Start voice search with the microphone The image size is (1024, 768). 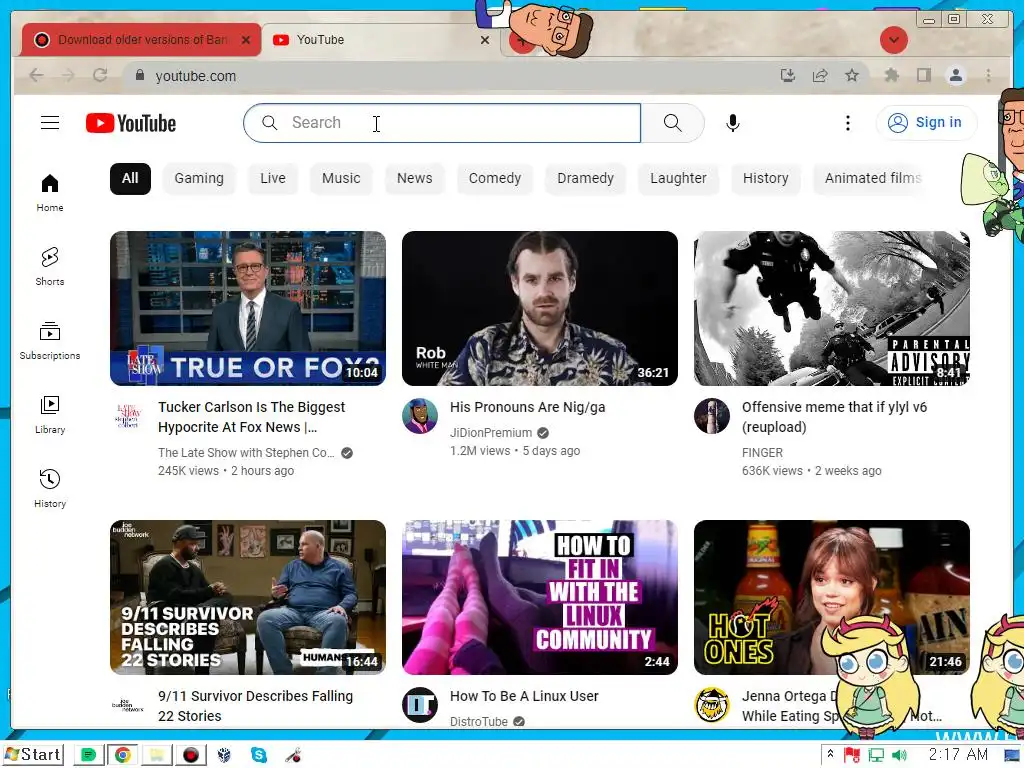(x=733, y=123)
